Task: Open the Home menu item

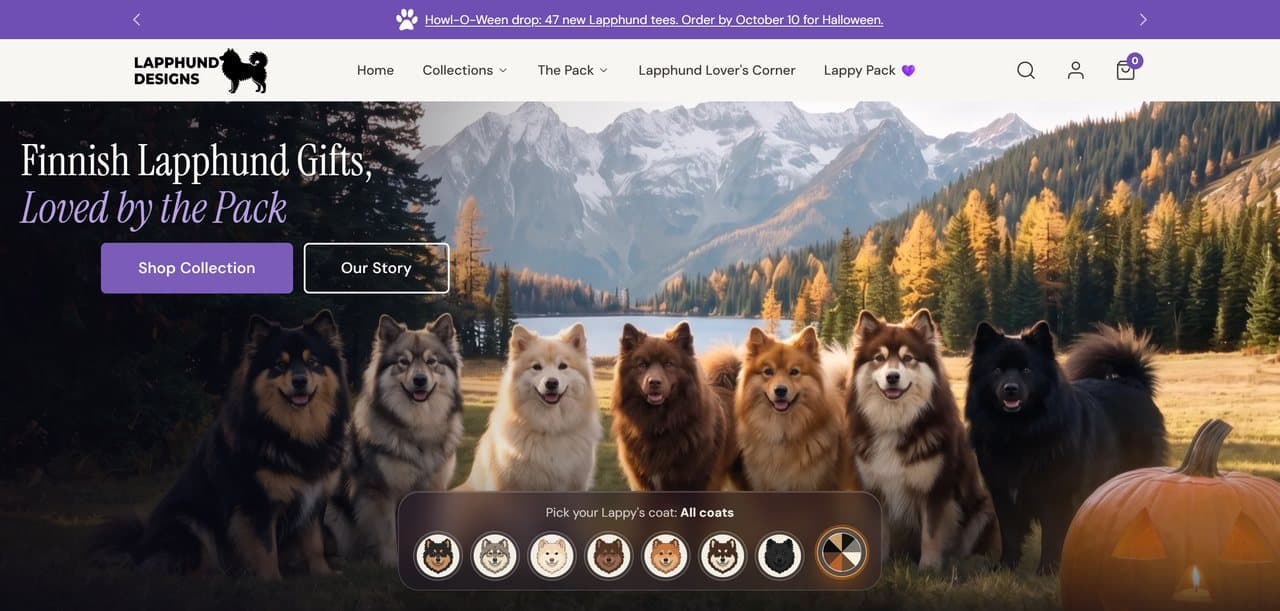Action: (x=375, y=70)
